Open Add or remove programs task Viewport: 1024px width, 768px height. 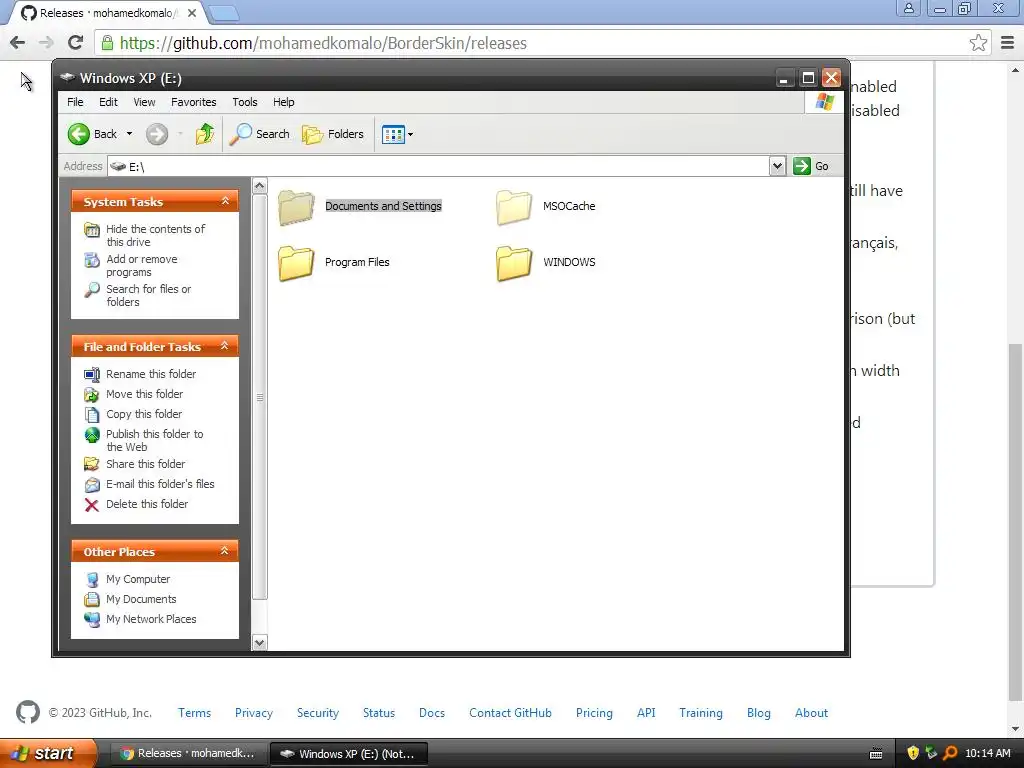click(x=142, y=265)
